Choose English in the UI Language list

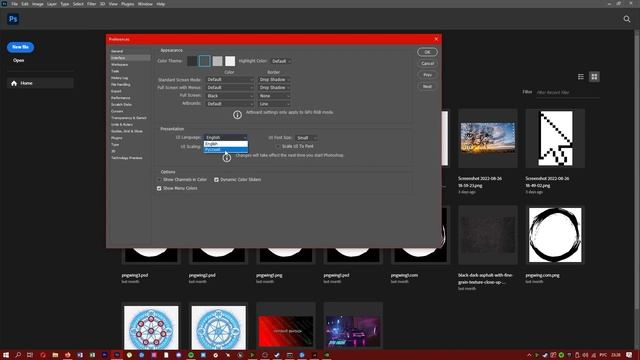pos(226,144)
